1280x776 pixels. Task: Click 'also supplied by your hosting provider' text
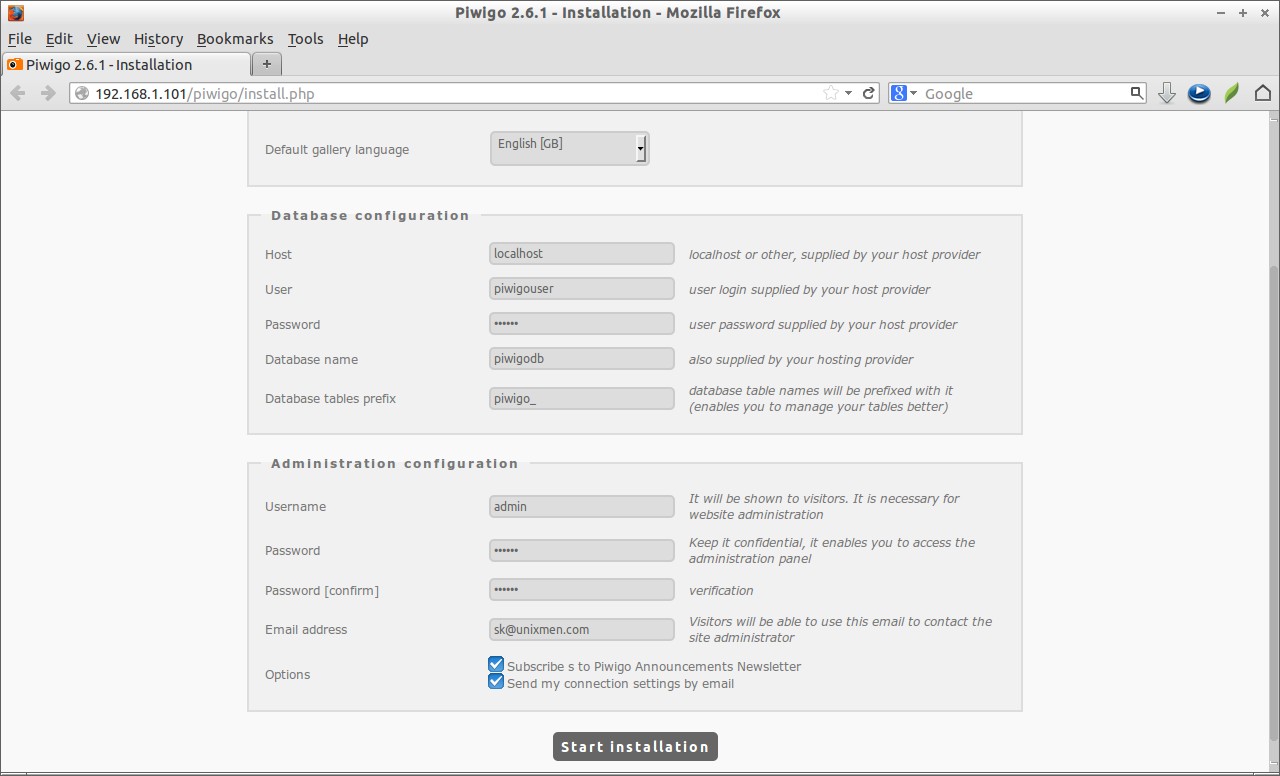click(801, 359)
